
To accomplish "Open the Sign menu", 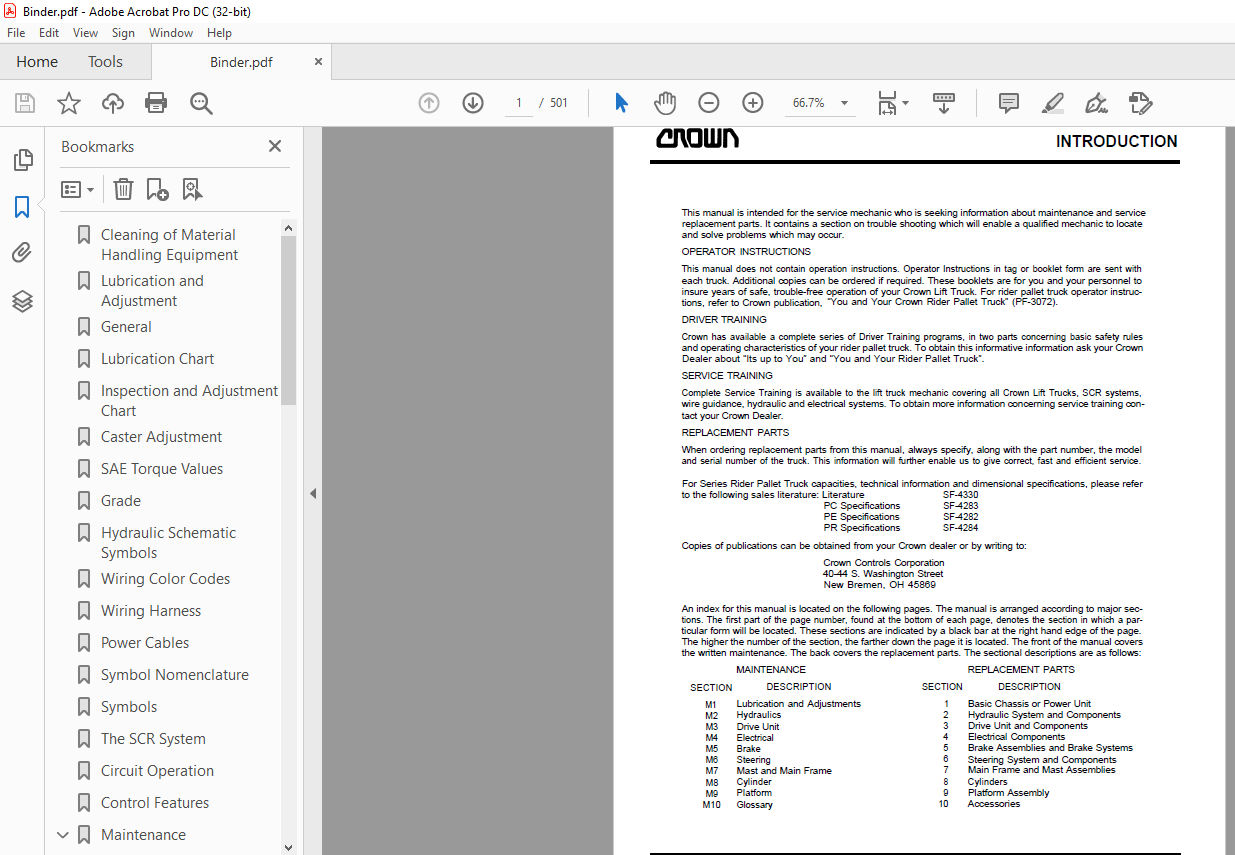I will click(x=123, y=33).
